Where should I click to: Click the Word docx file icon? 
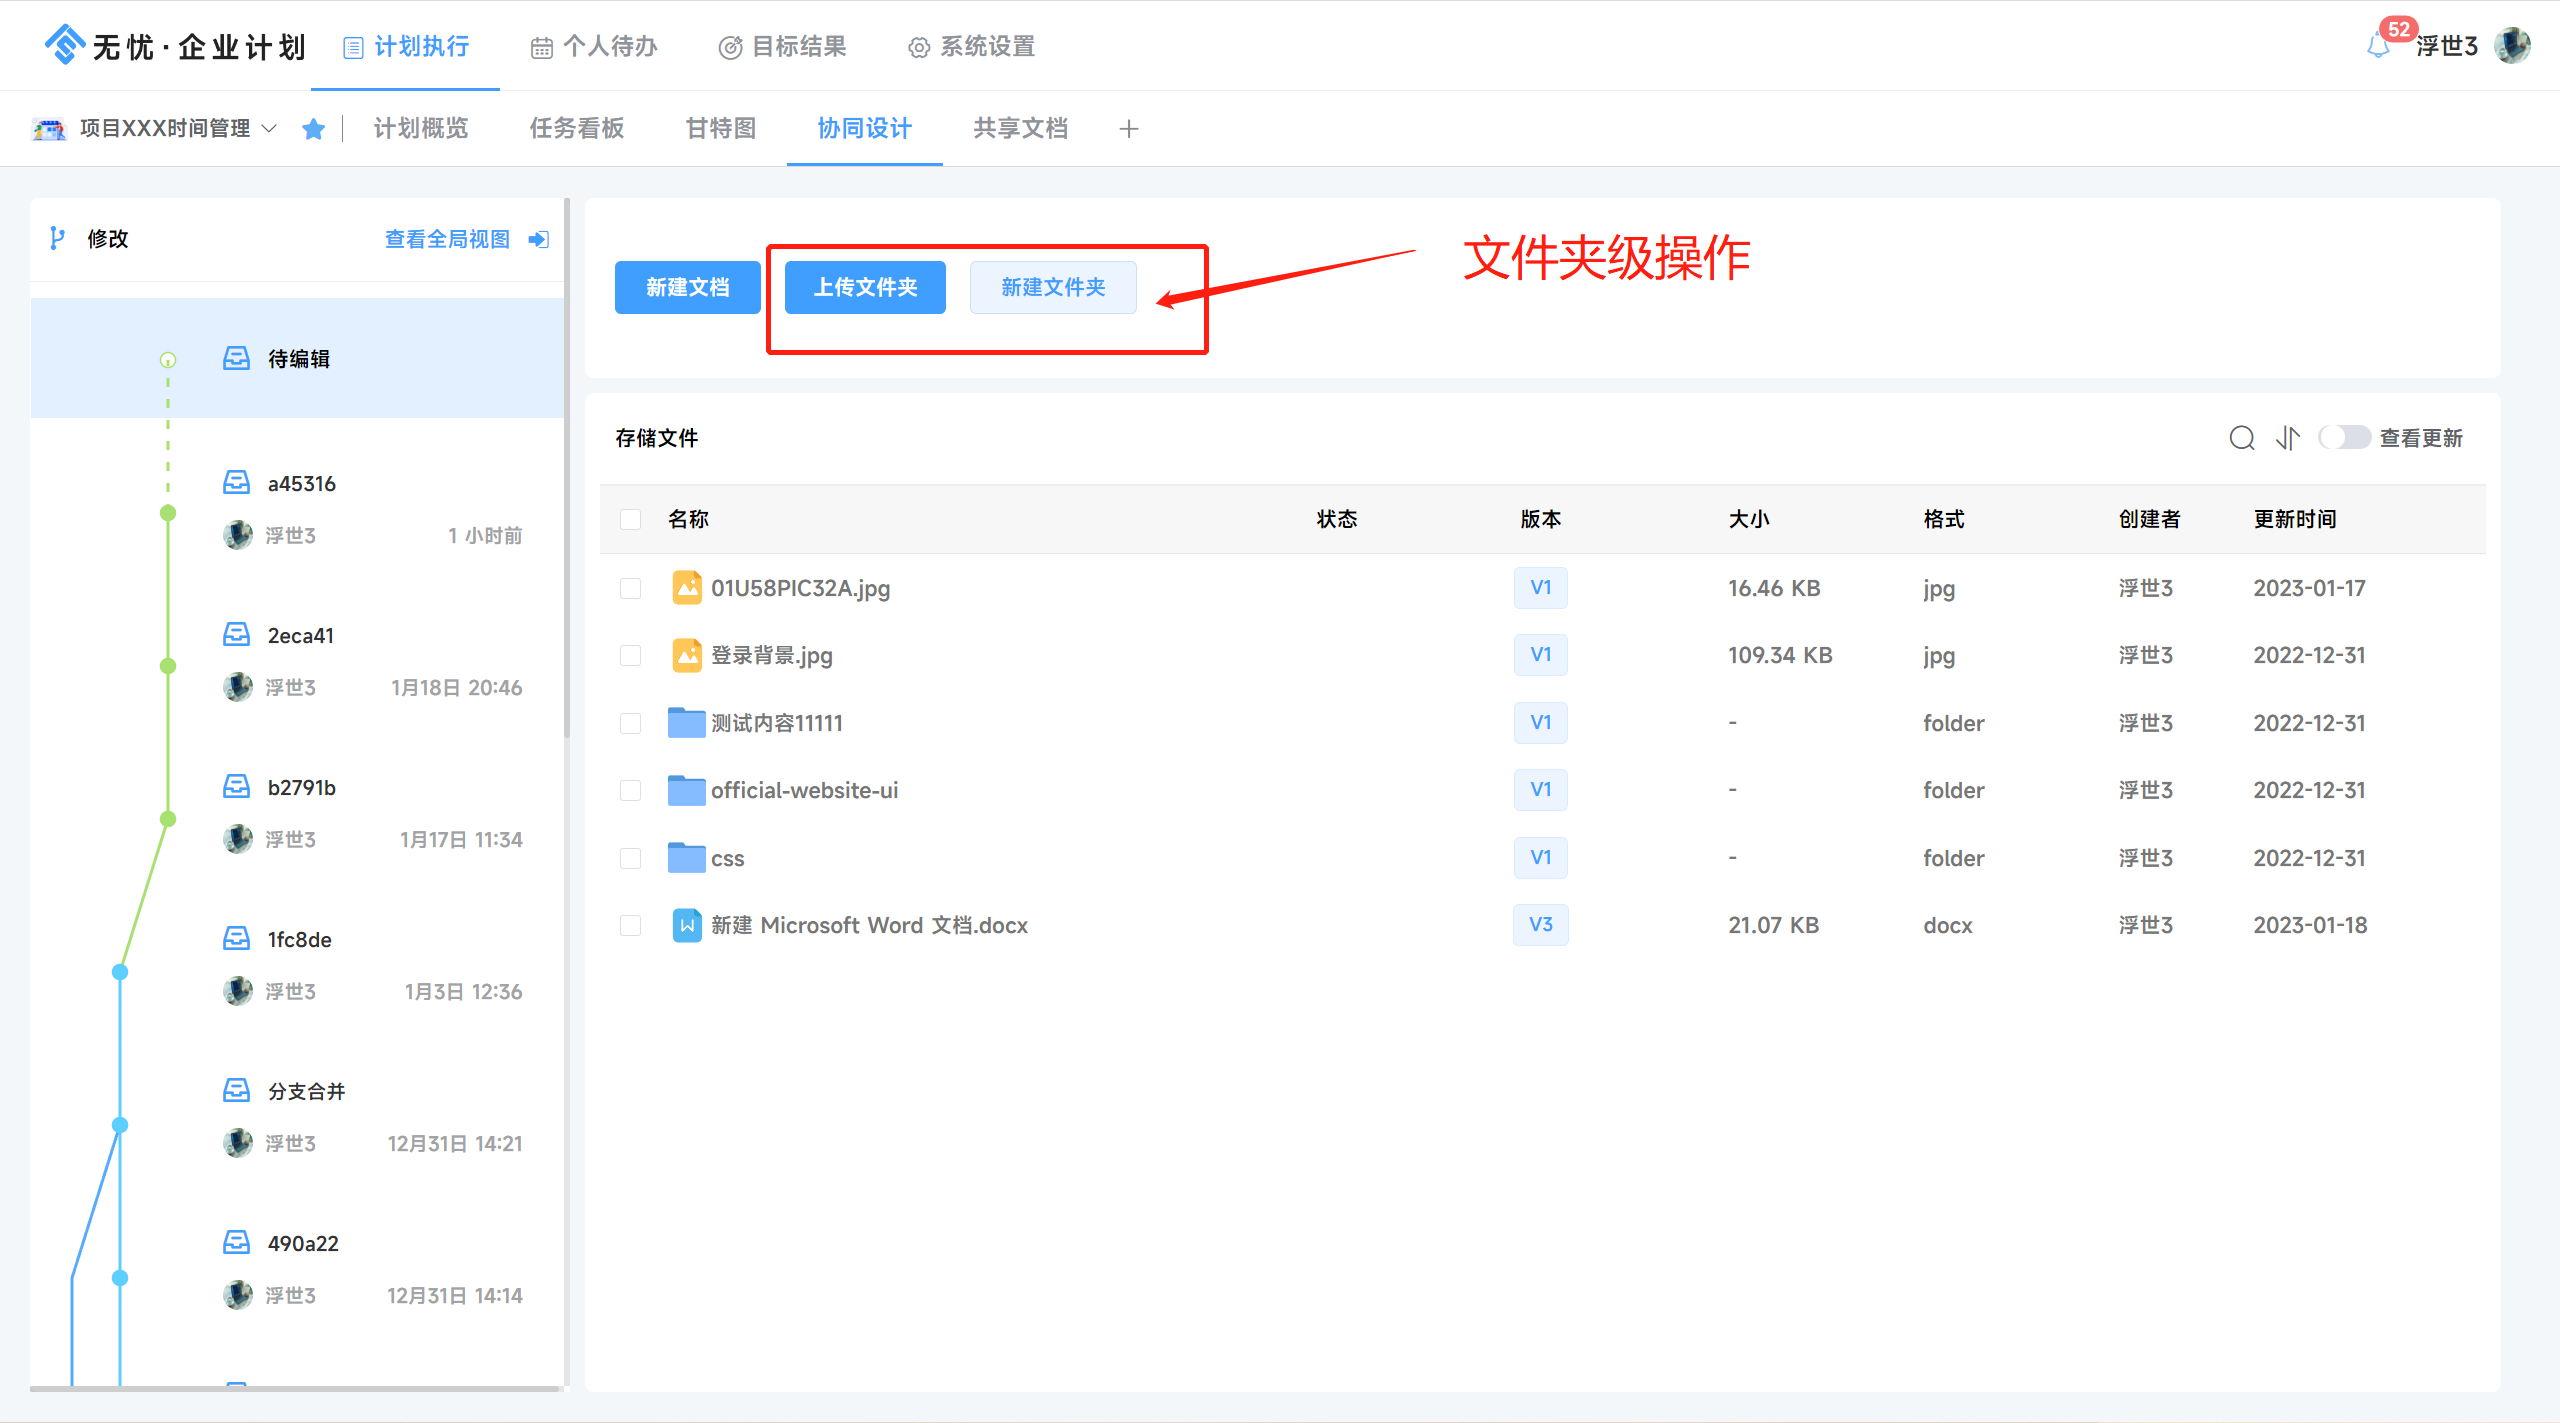(x=686, y=925)
